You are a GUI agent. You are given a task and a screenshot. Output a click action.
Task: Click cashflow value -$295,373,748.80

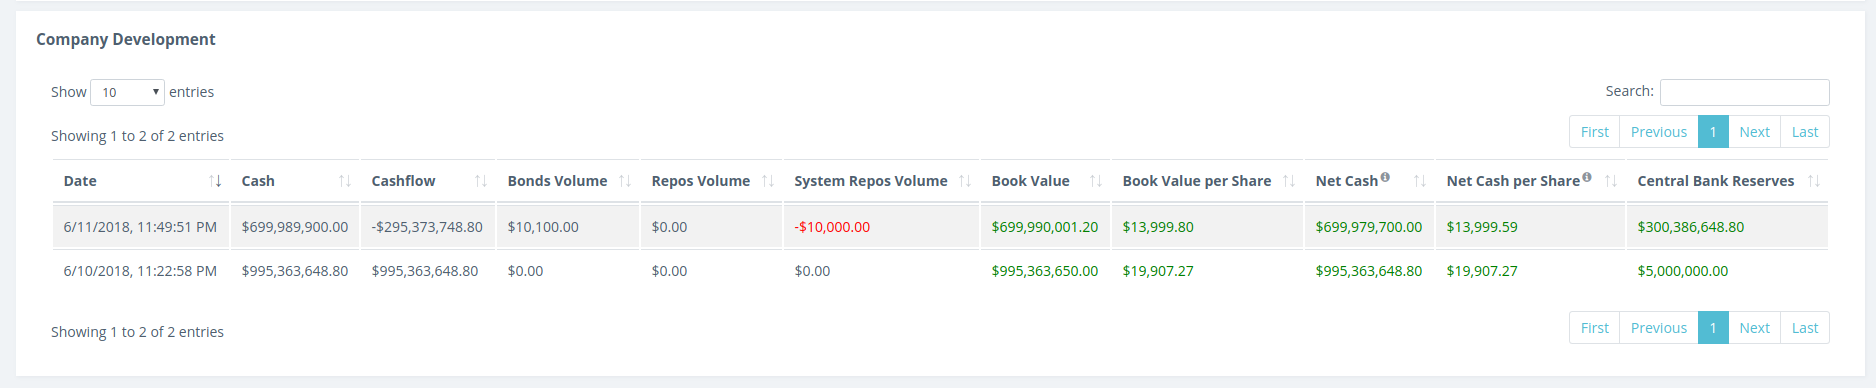[x=427, y=227]
